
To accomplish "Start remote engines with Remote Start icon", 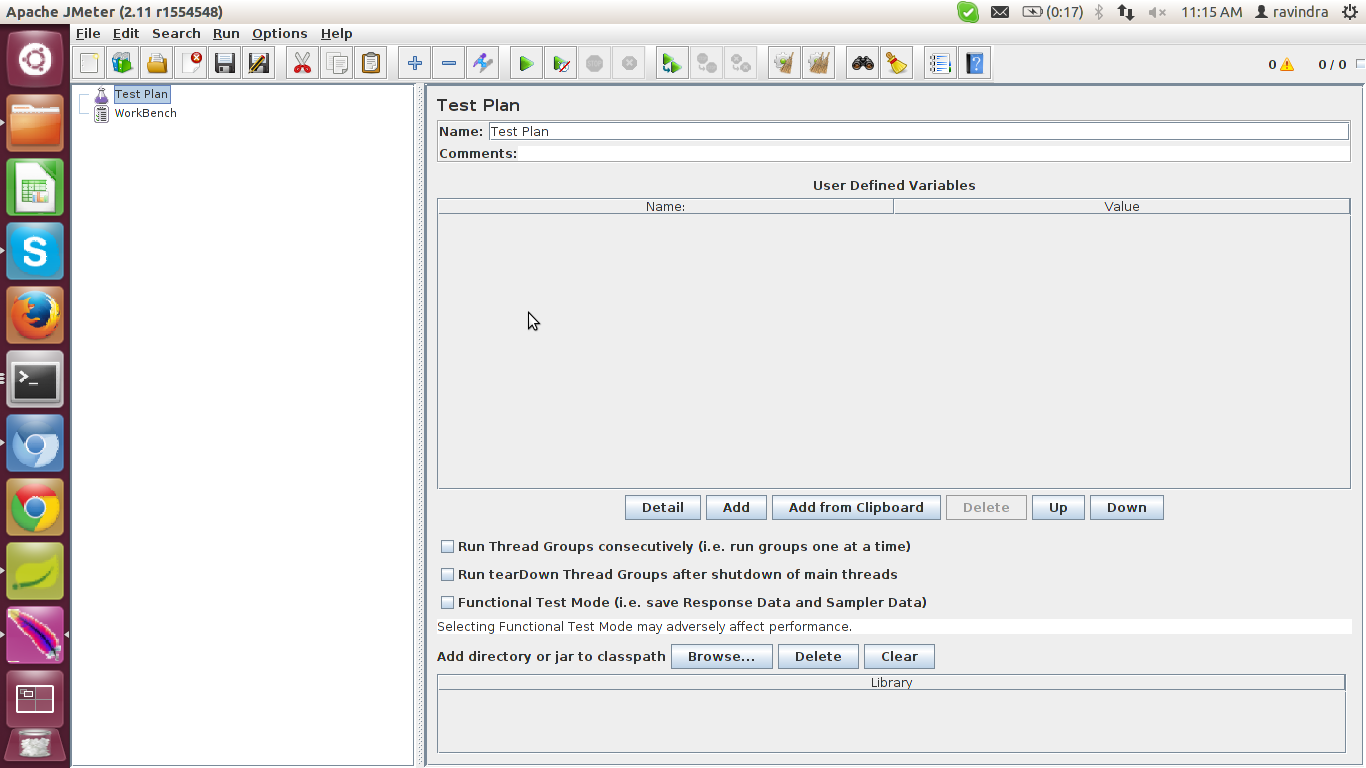I will tap(672, 64).
